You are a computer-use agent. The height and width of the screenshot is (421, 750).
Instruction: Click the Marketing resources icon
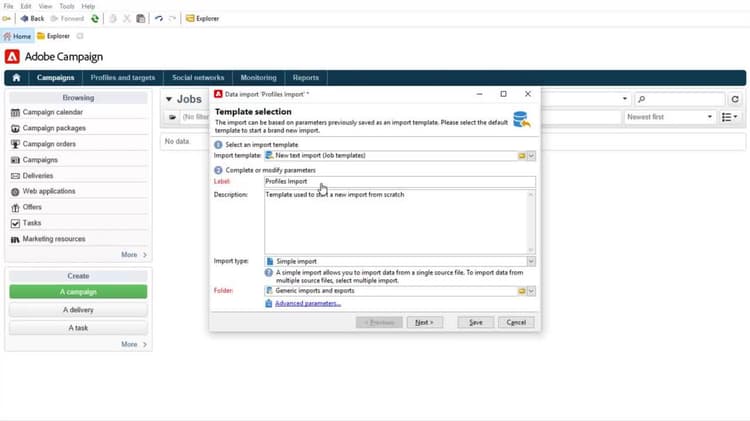pyautogui.click(x=15, y=239)
